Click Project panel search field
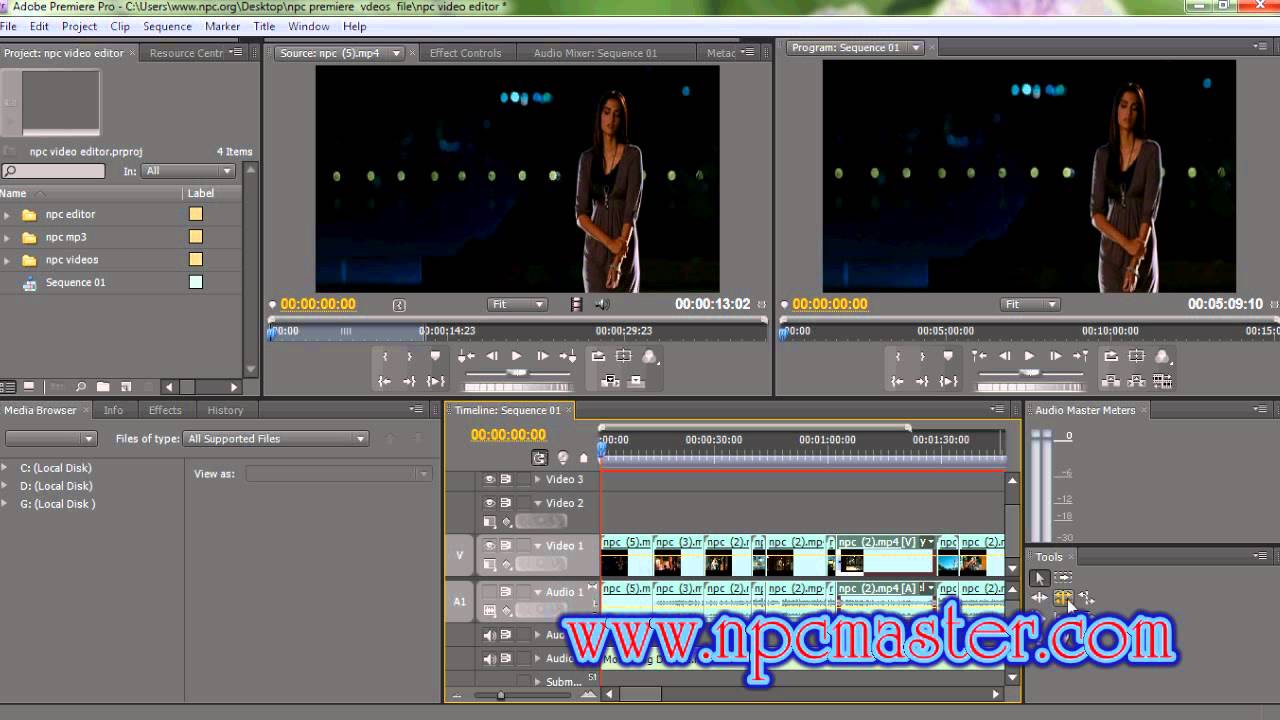This screenshot has height=720, width=1280. pyautogui.click(x=53, y=171)
